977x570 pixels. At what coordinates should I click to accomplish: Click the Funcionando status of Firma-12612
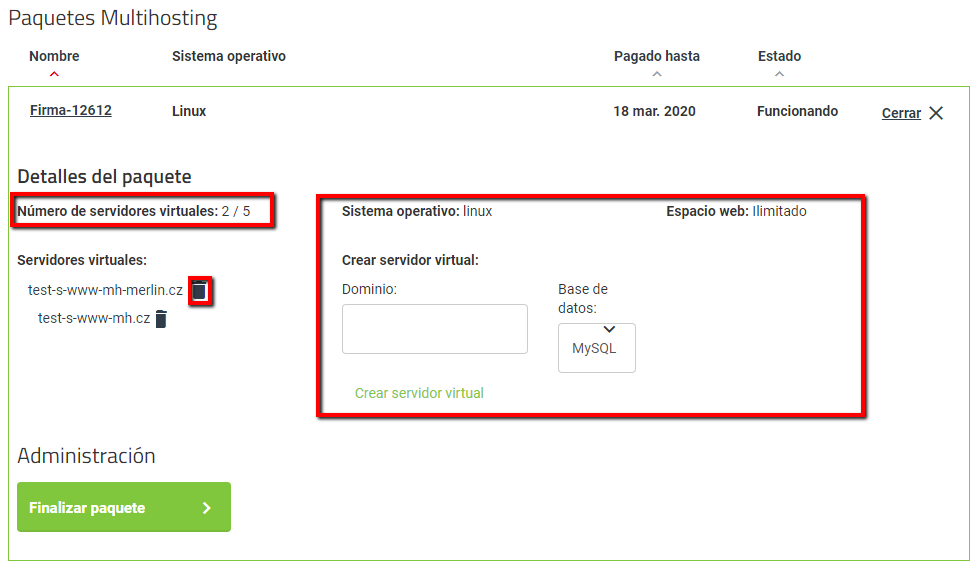797,111
